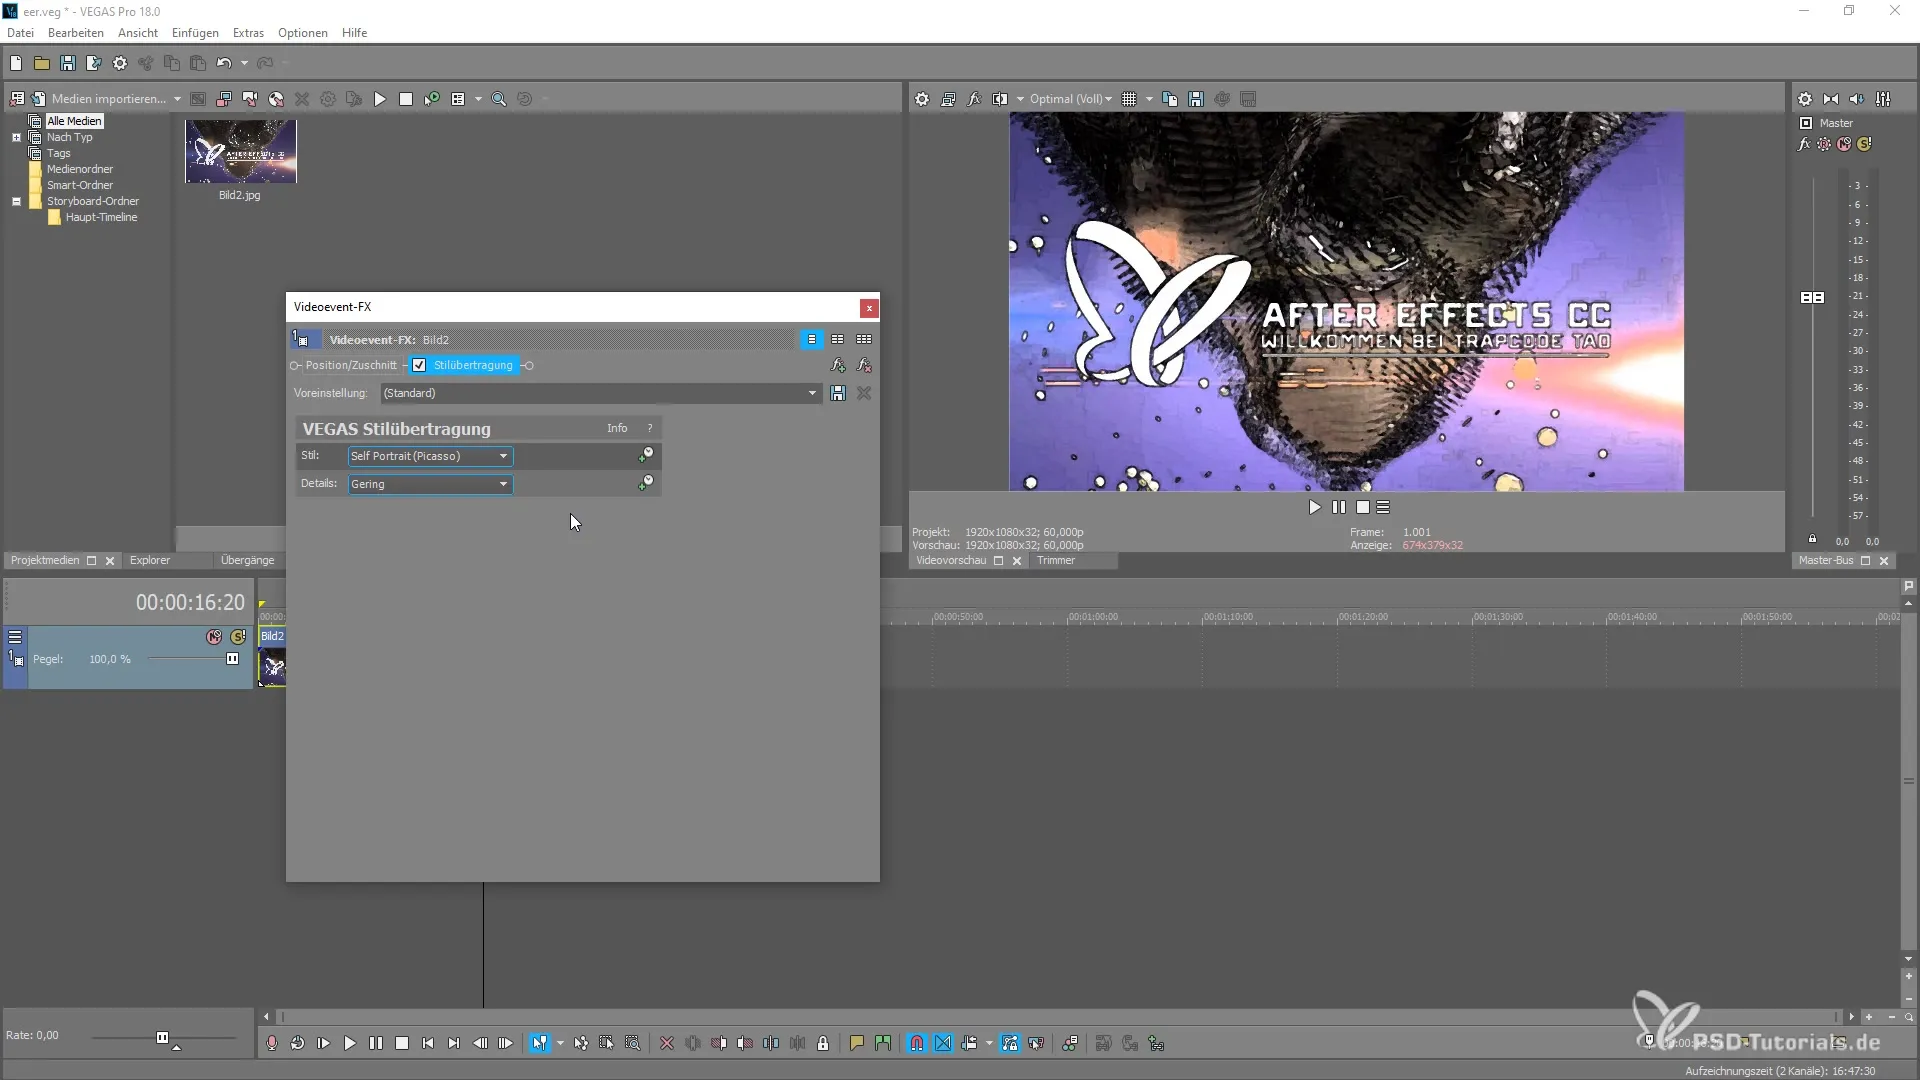1920x1080 pixels.
Task: Click the magnifier search icon in Project Media
Action: tap(499, 99)
